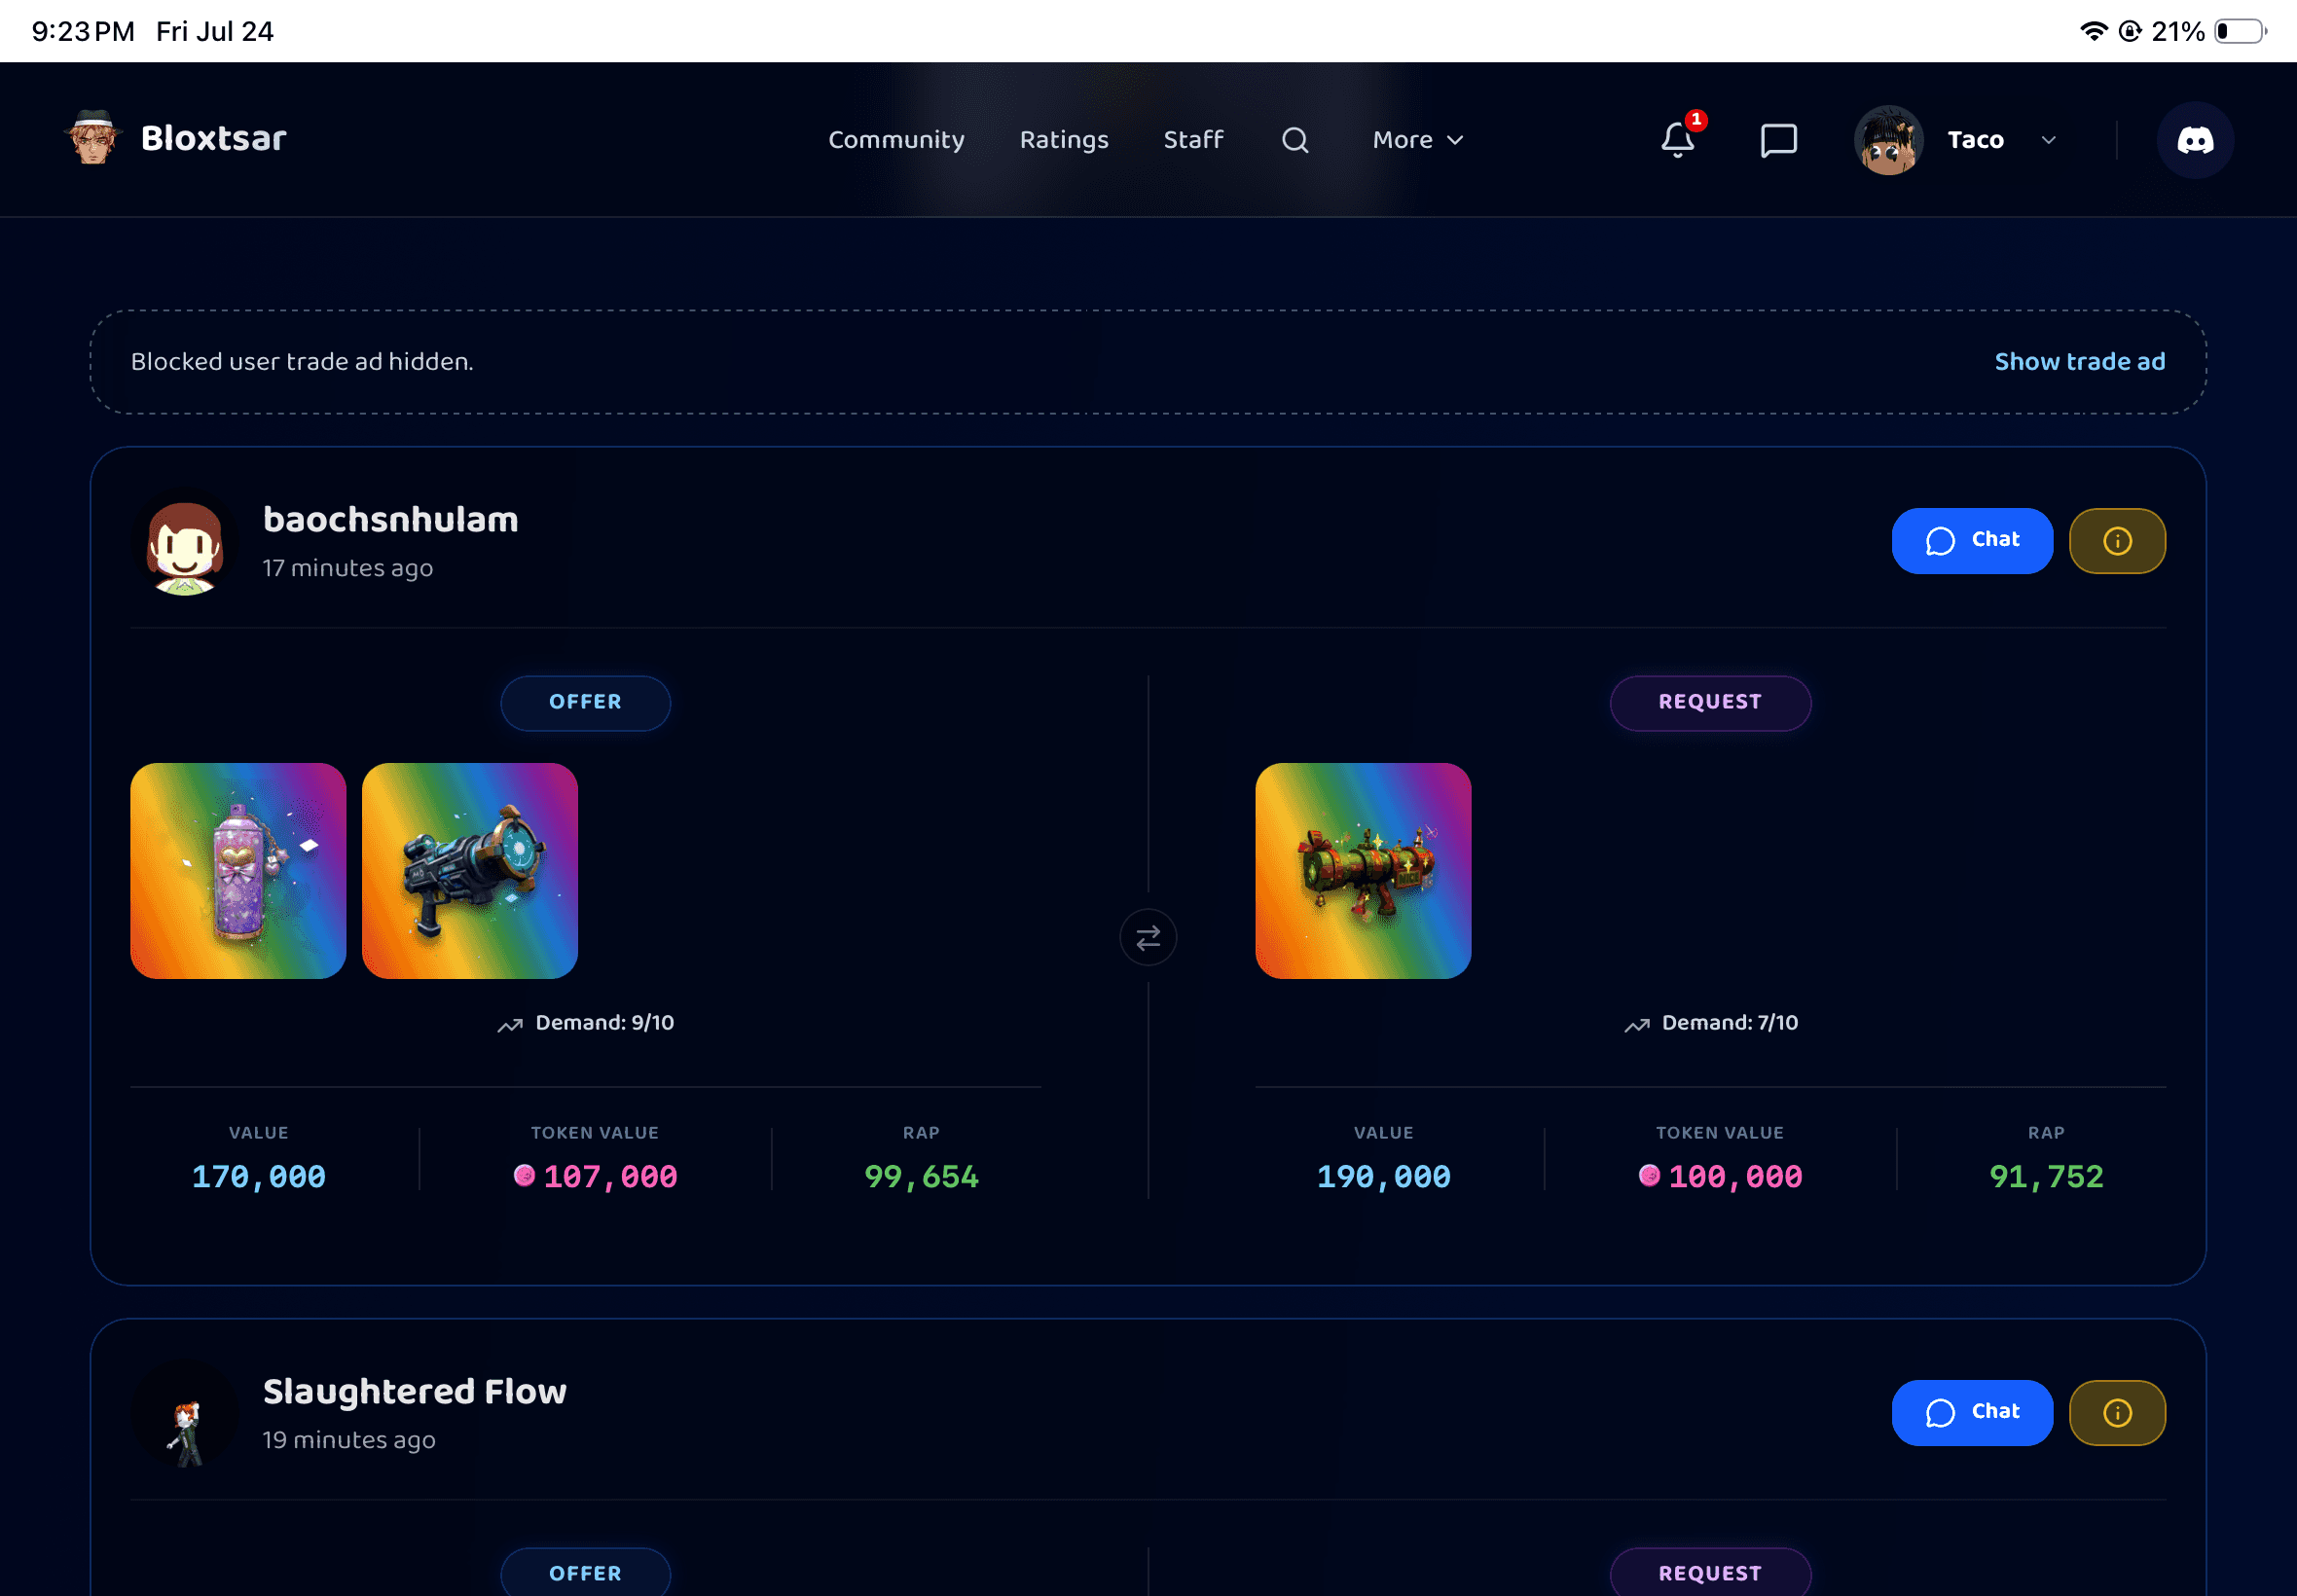Click the offer demand trend icon
The height and width of the screenshot is (1596, 2297).
point(510,1024)
